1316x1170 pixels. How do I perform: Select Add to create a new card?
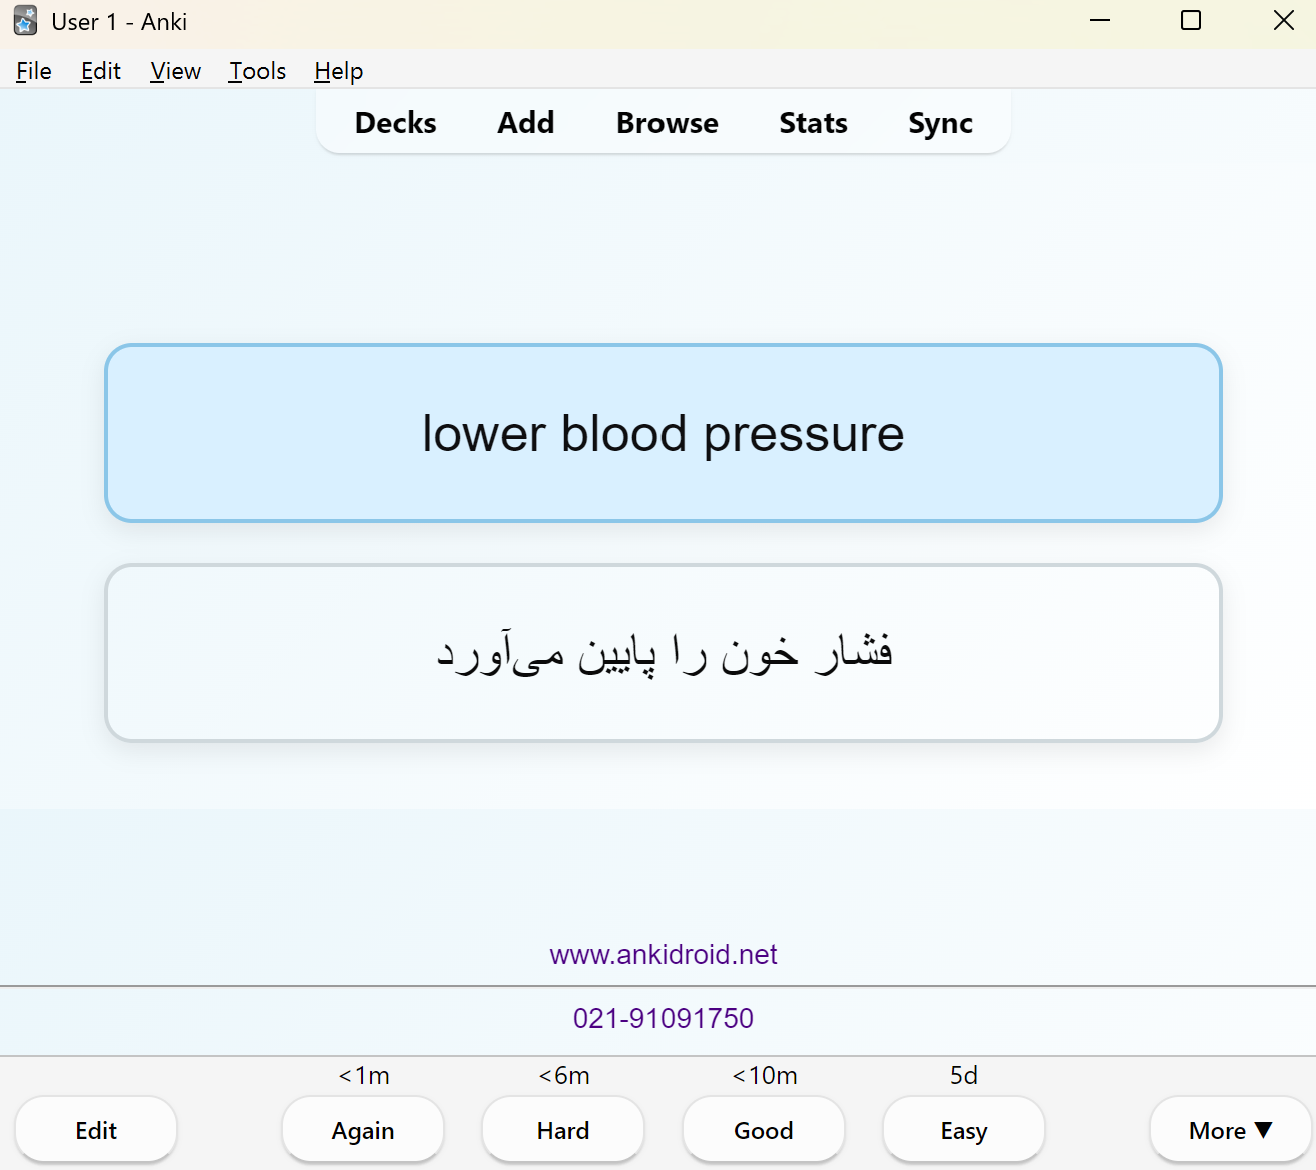click(526, 123)
